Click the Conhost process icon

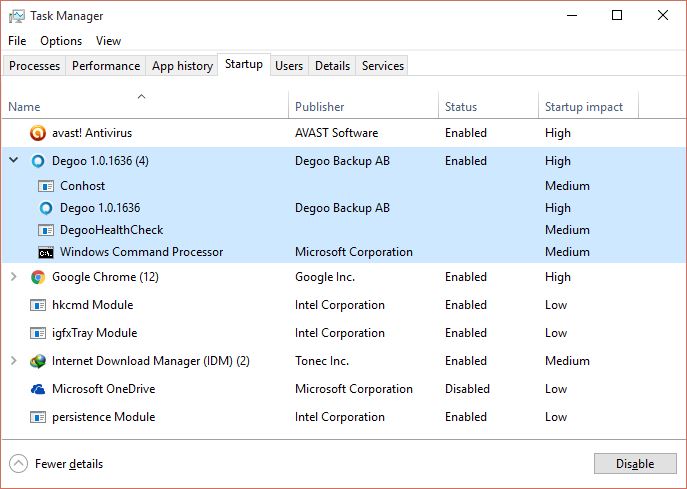point(46,186)
